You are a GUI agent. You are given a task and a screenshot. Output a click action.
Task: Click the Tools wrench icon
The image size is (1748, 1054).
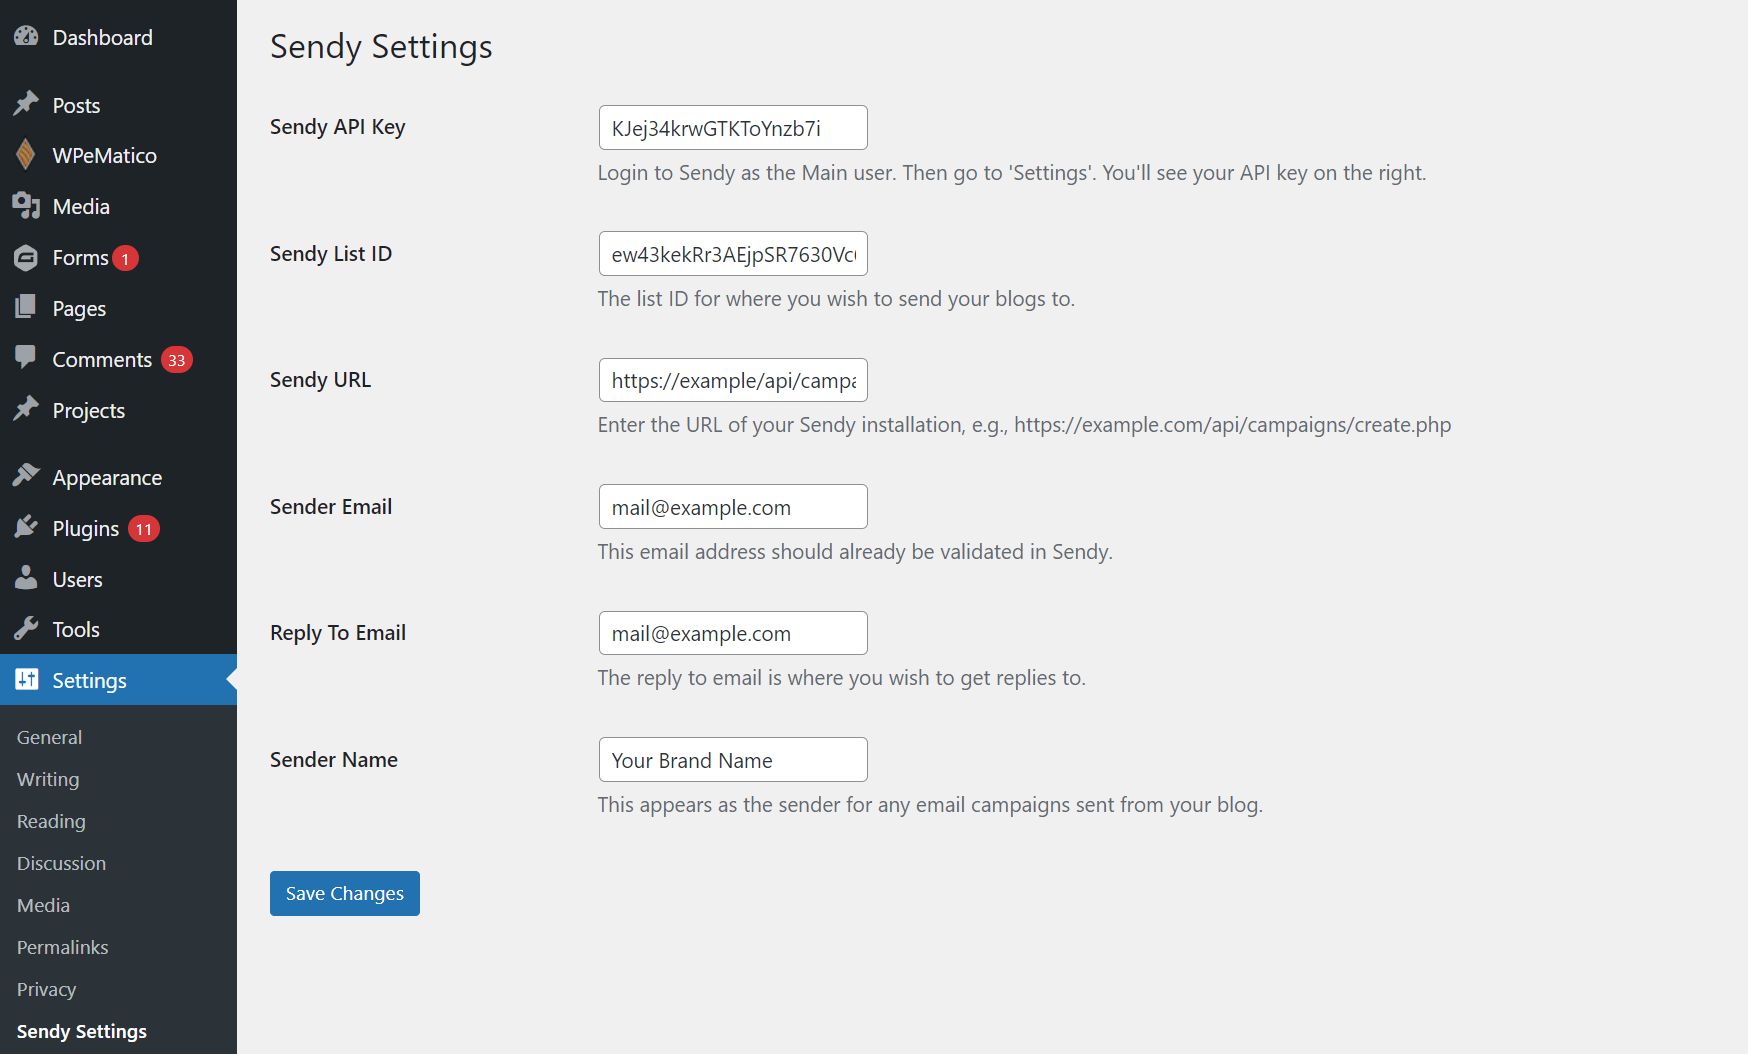click(x=26, y=629)
